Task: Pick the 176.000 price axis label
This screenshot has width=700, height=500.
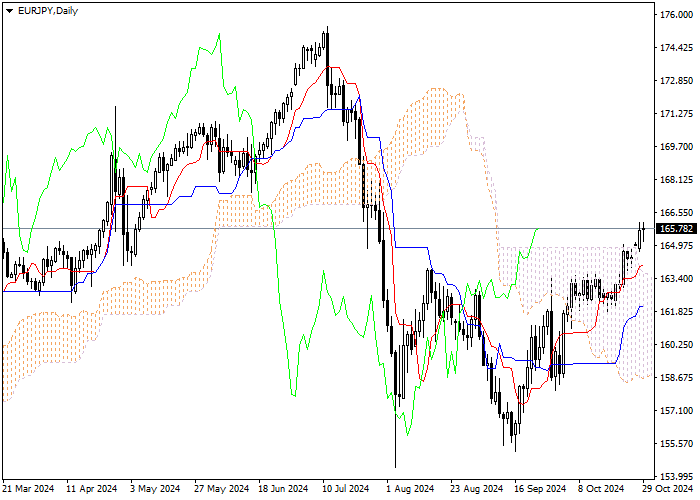Action: (x=676, y=15)
